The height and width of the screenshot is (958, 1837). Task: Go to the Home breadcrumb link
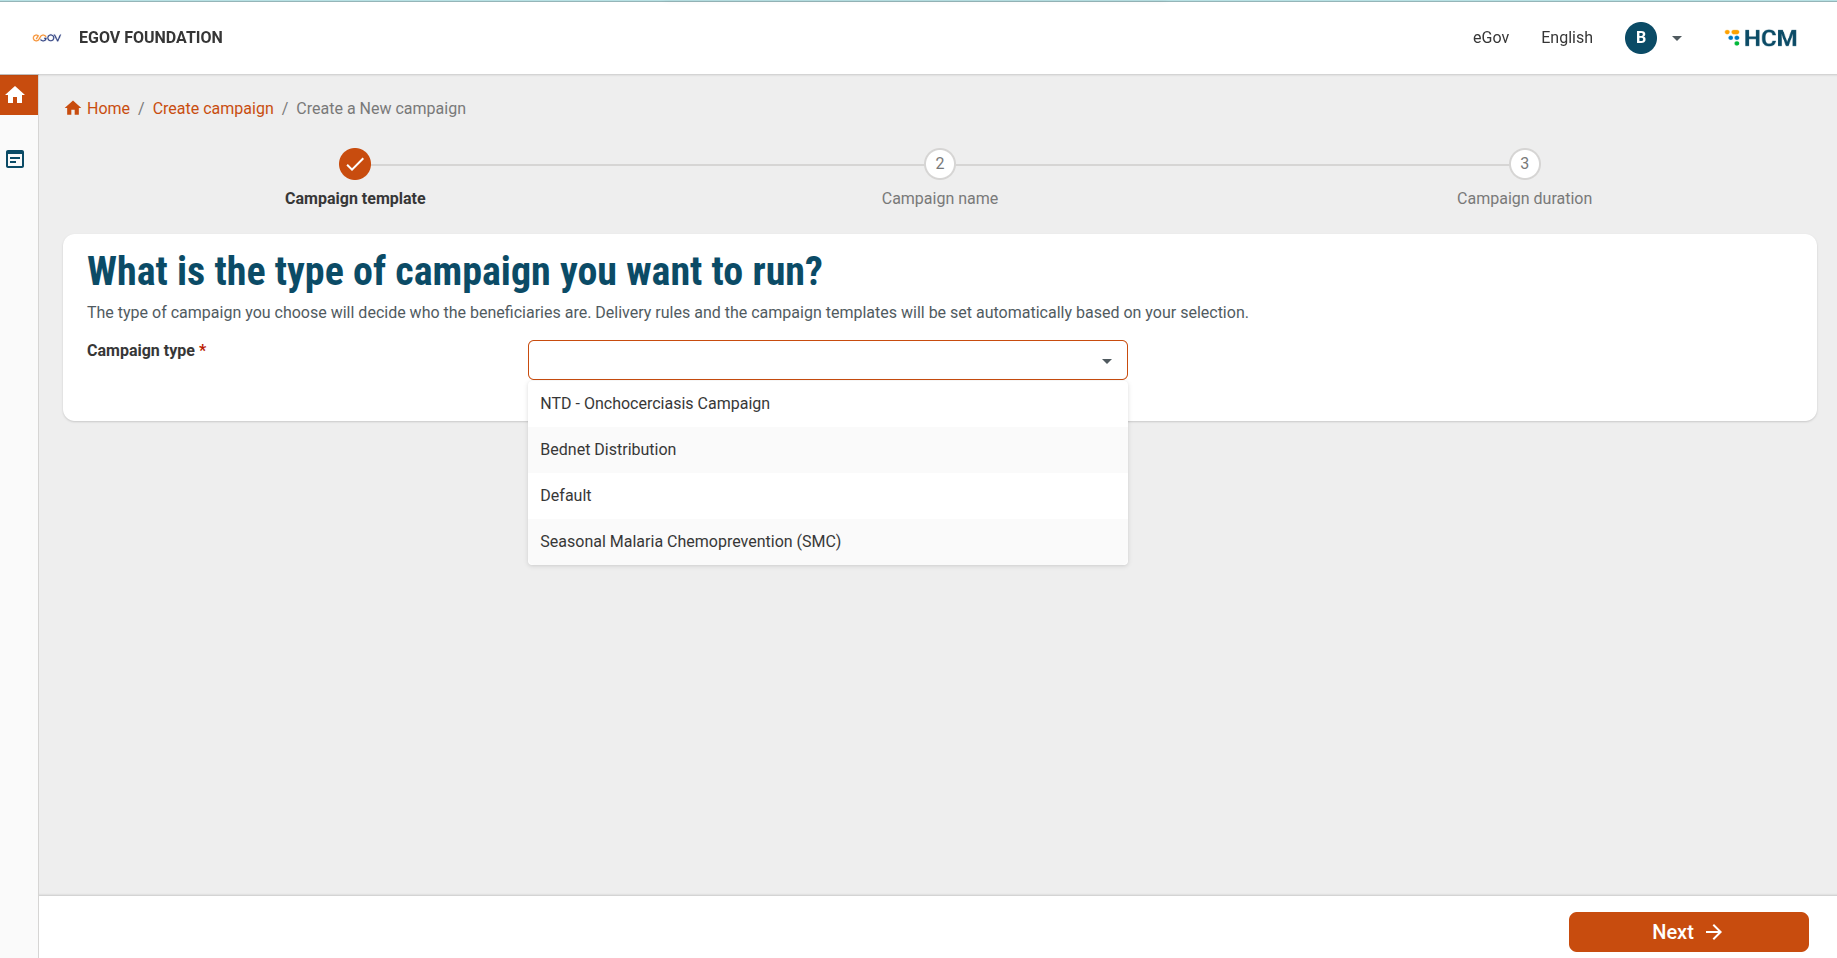[x=108, y=108]
